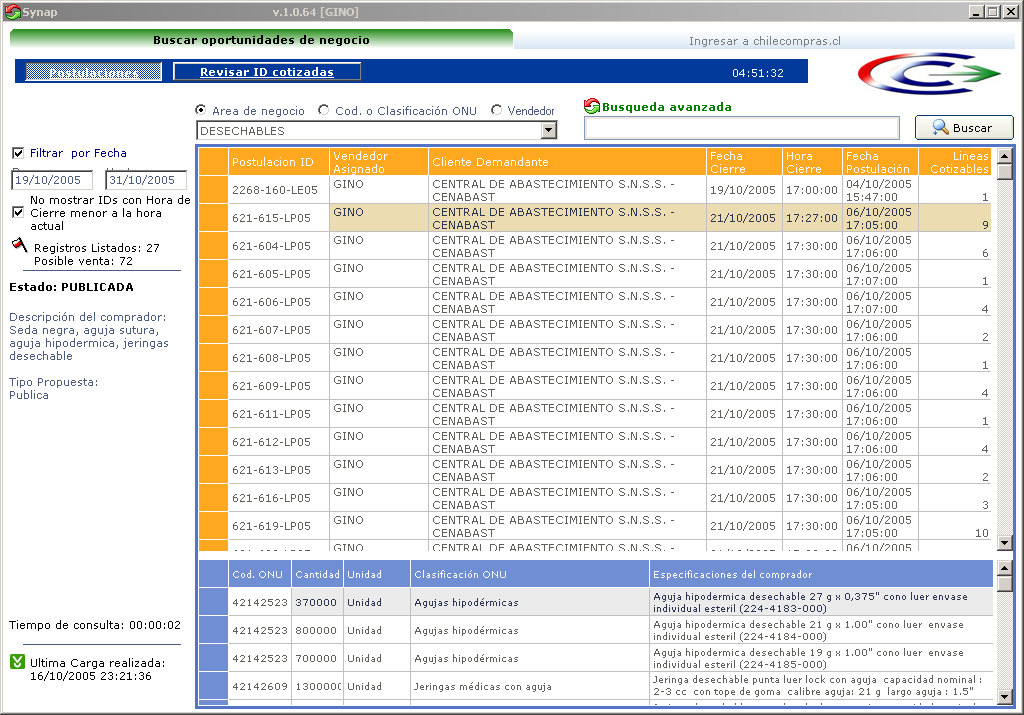1024x715 pixels.
Task: Select the Area de negocio radio button
Action: pos(200,110)
